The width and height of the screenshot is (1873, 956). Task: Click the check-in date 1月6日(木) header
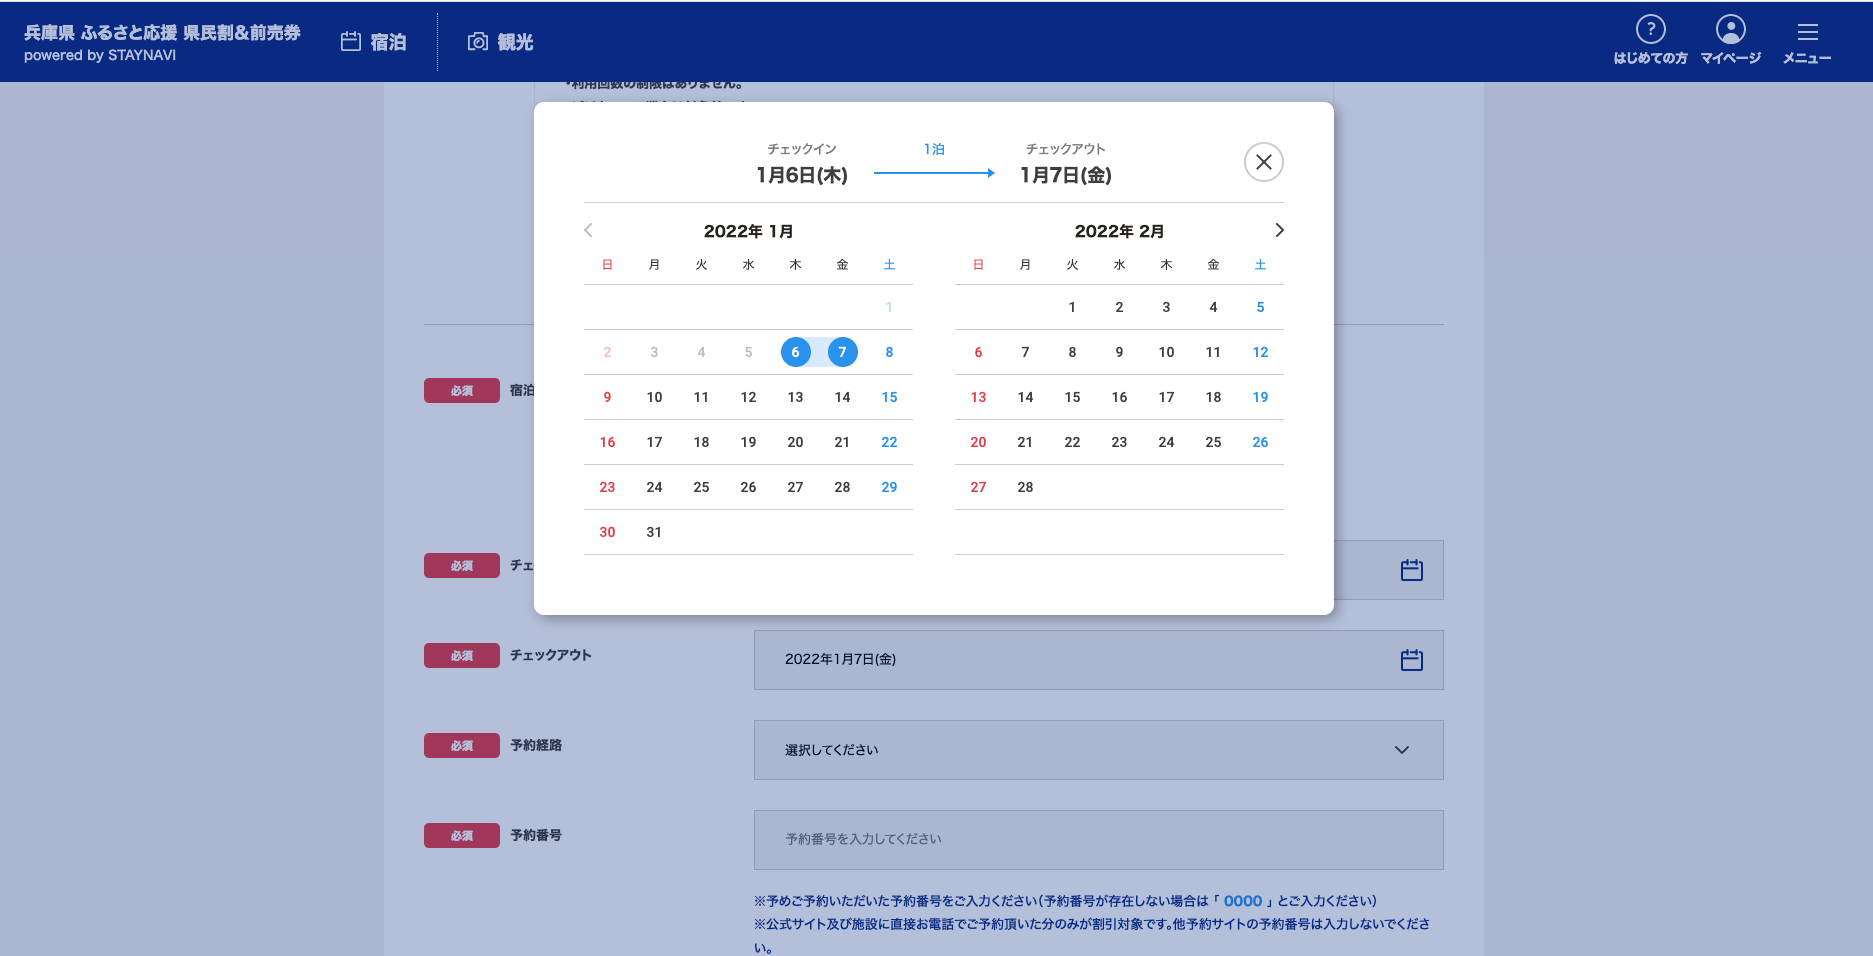(x=802, y=175)
